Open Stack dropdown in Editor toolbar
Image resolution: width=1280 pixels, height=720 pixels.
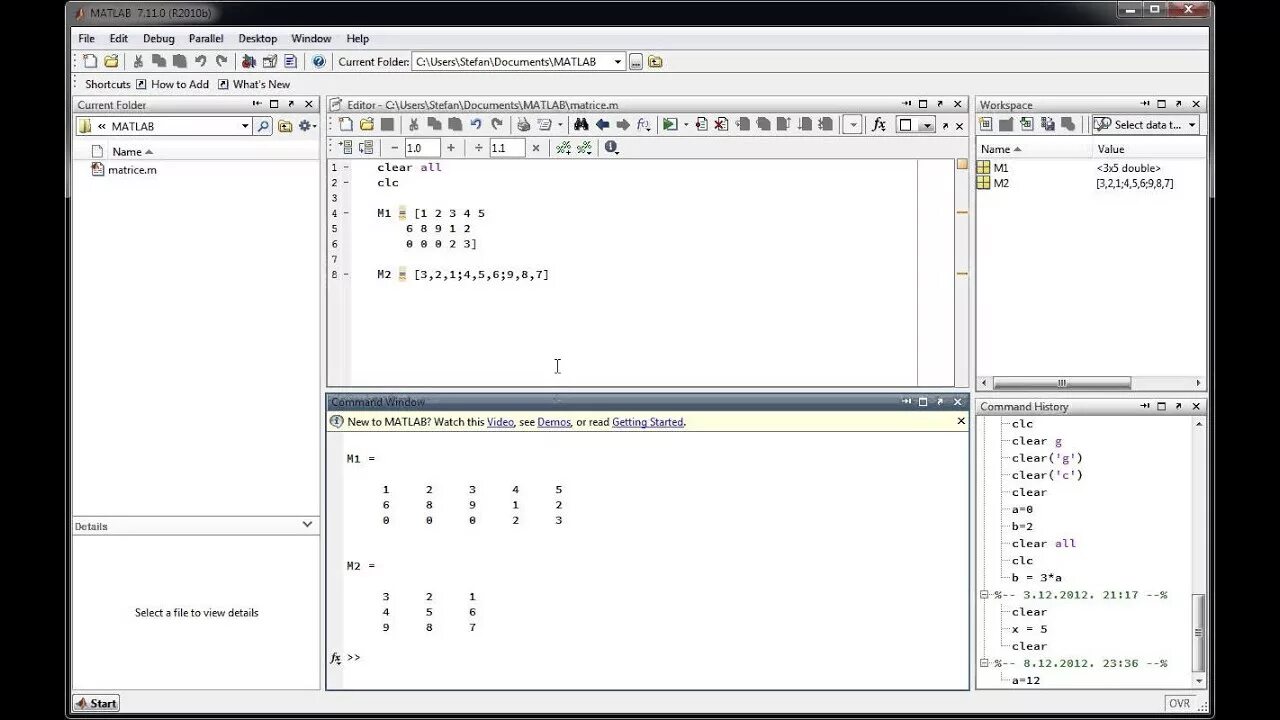[852, 124]
